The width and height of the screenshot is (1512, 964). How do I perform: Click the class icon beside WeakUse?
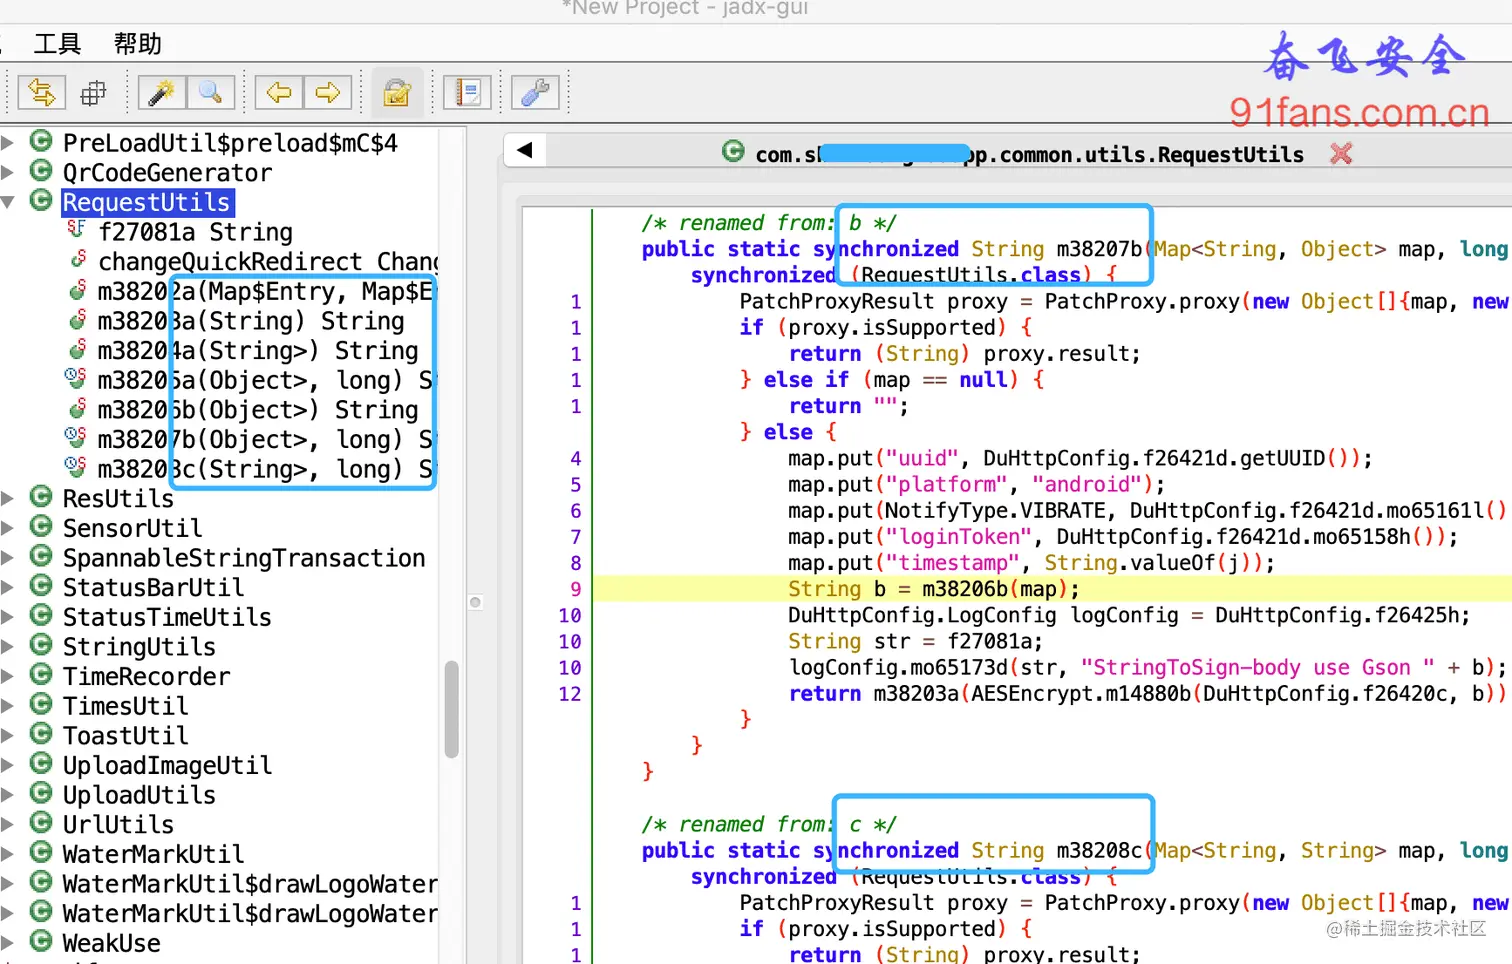(41, 941)
